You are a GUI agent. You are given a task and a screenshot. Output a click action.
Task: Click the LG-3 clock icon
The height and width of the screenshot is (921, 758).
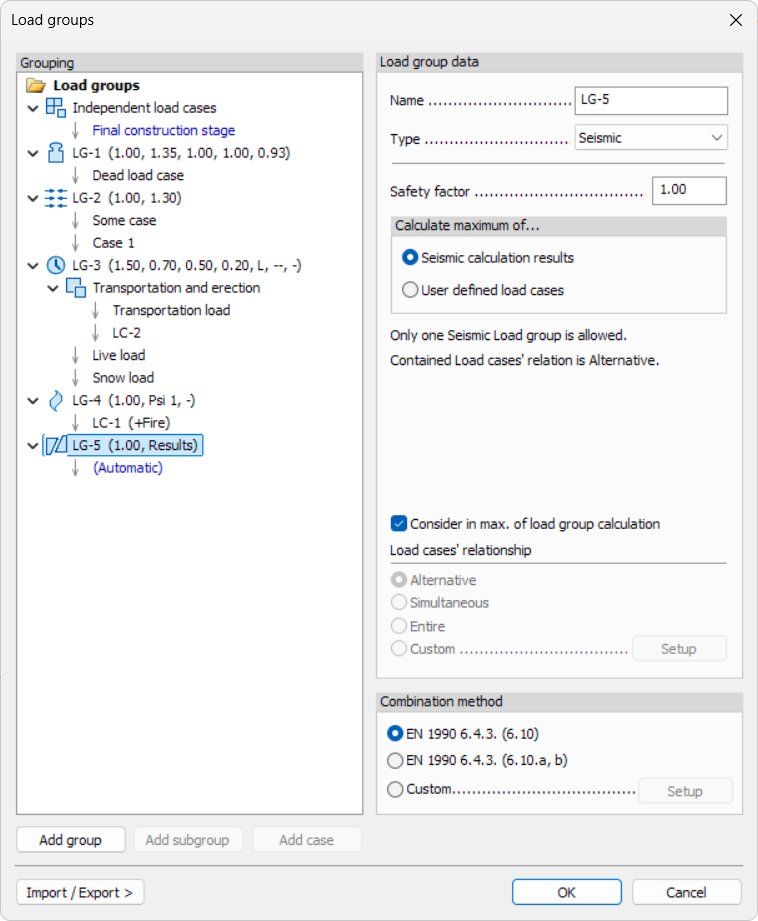56,266
